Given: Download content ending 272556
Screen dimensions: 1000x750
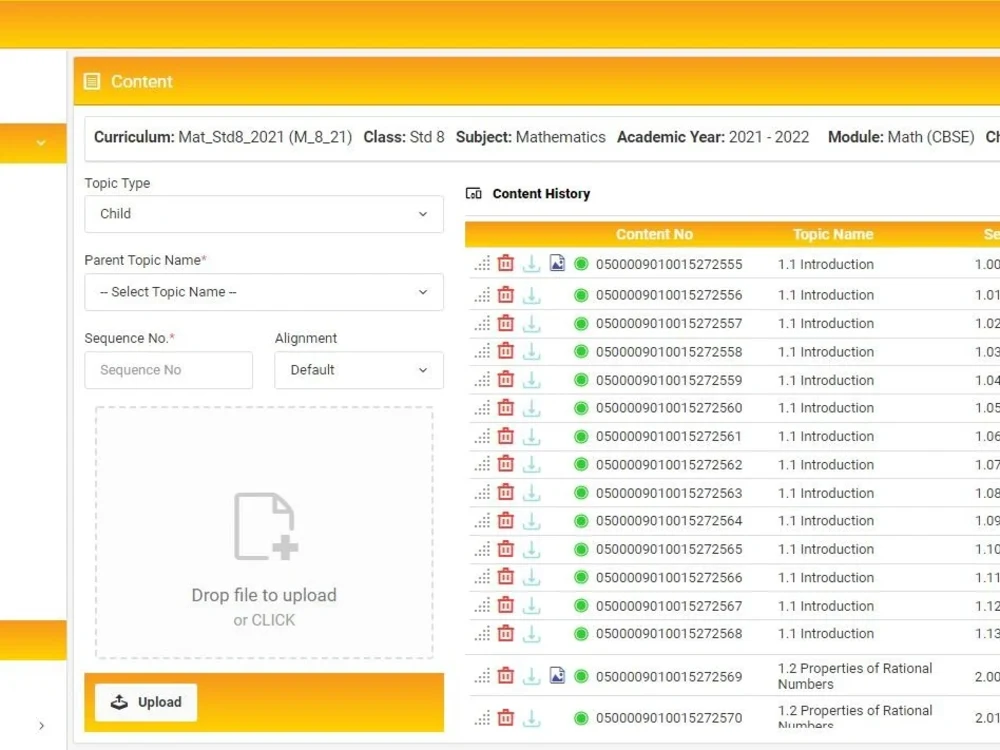Looking at the screenshot, I should pyautogui.click(x=531, y=294).
